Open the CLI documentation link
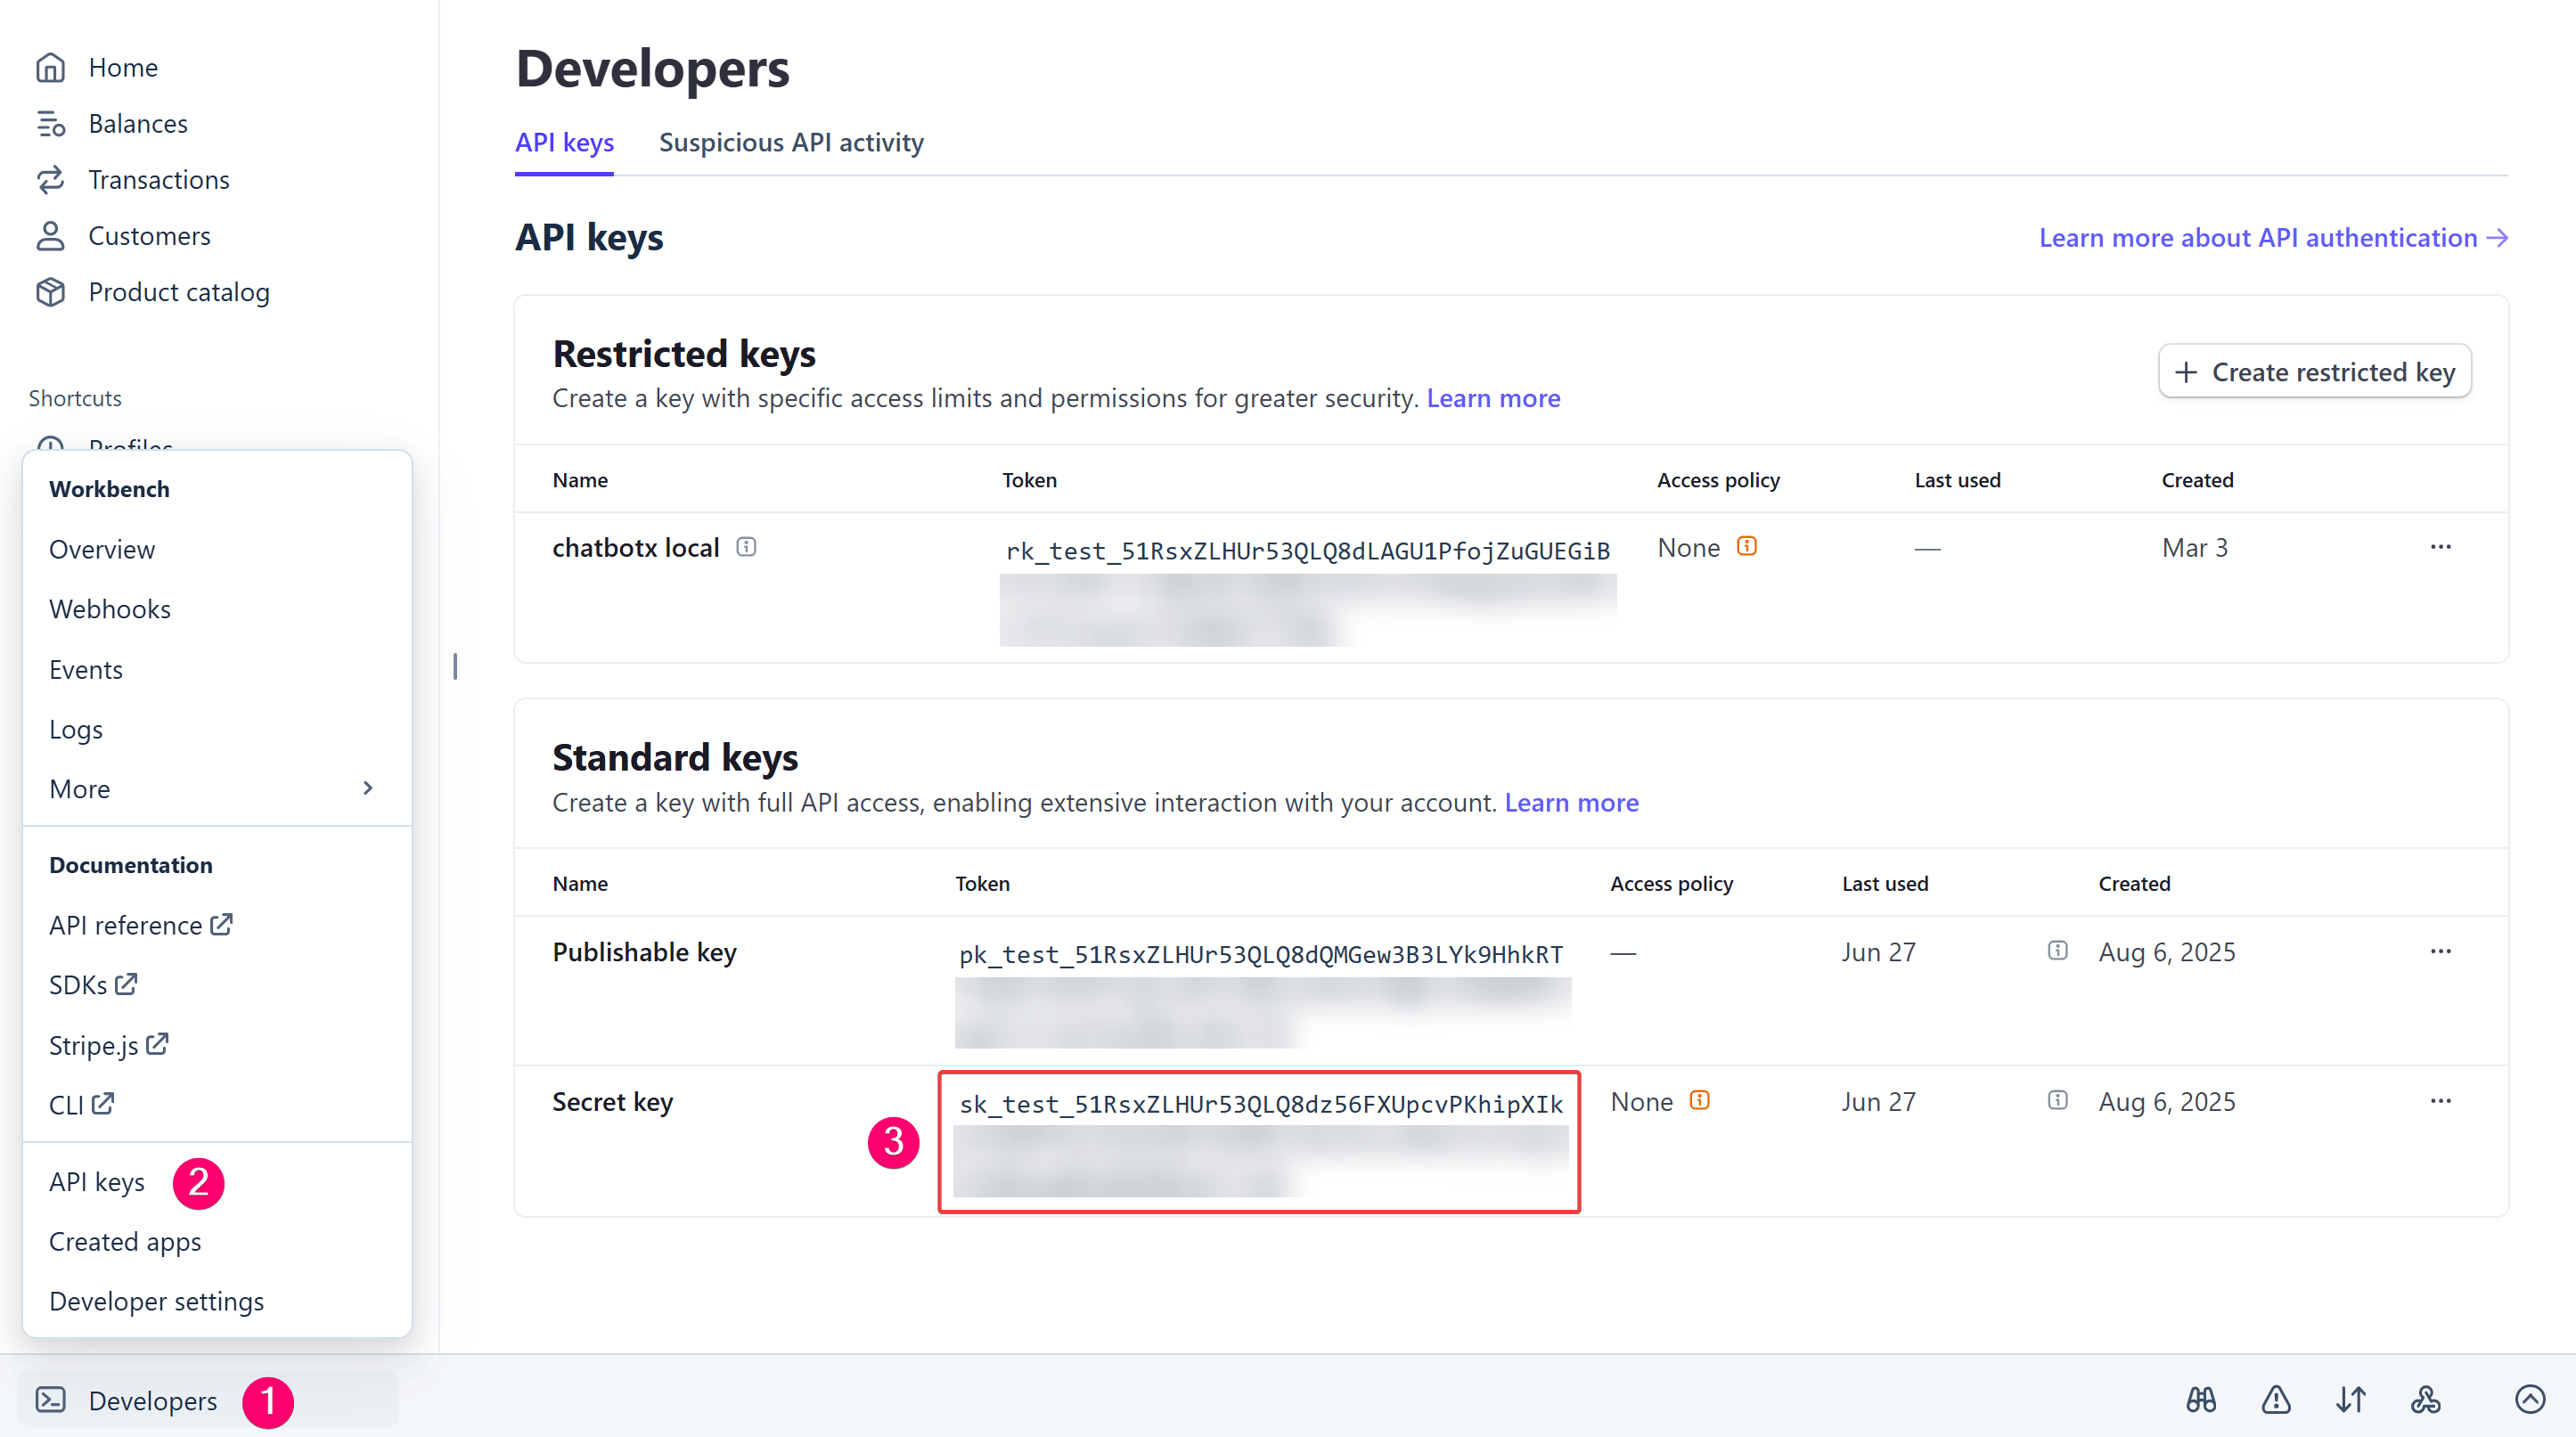The height and width of the screenshot is (1437, 2576). point(82,1105)
